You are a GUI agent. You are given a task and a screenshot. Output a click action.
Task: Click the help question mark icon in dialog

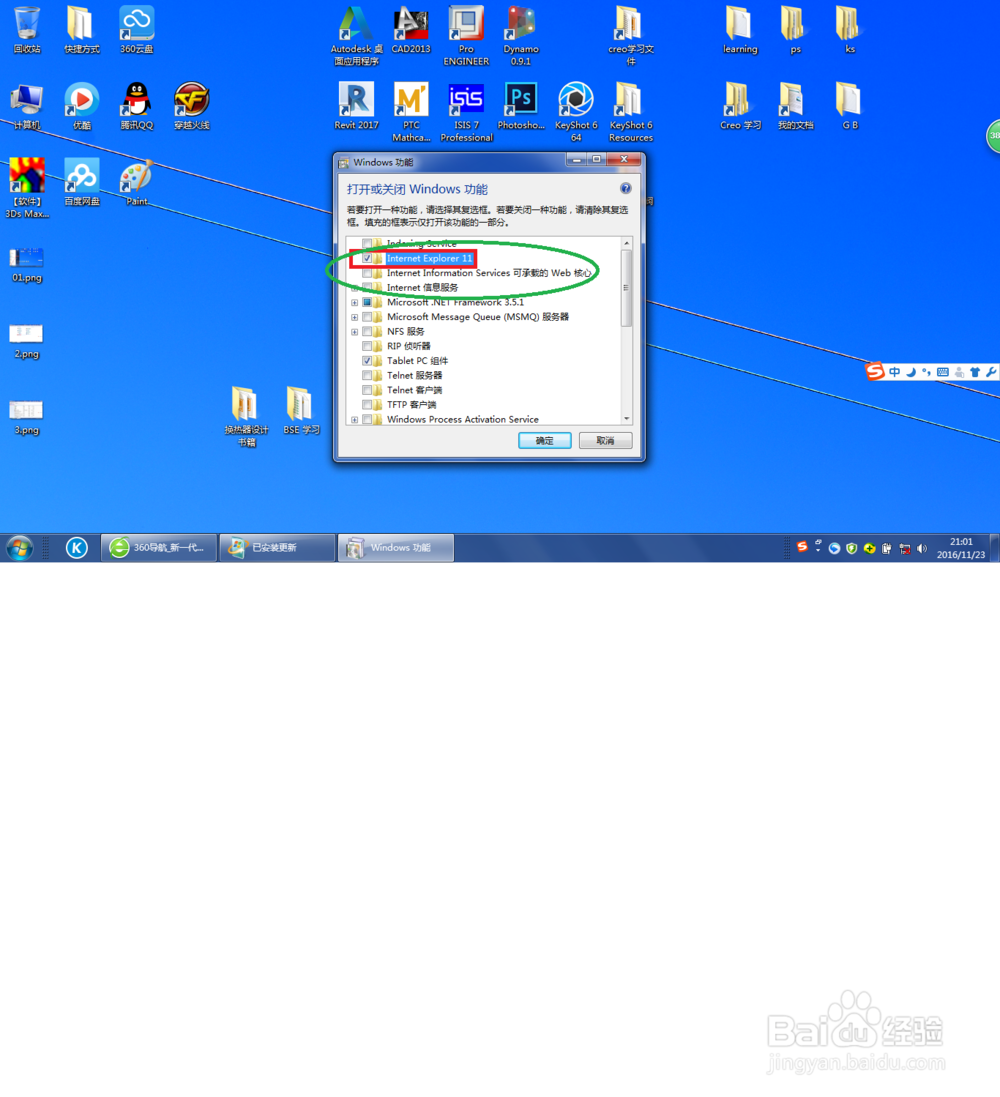click(626, 188)
